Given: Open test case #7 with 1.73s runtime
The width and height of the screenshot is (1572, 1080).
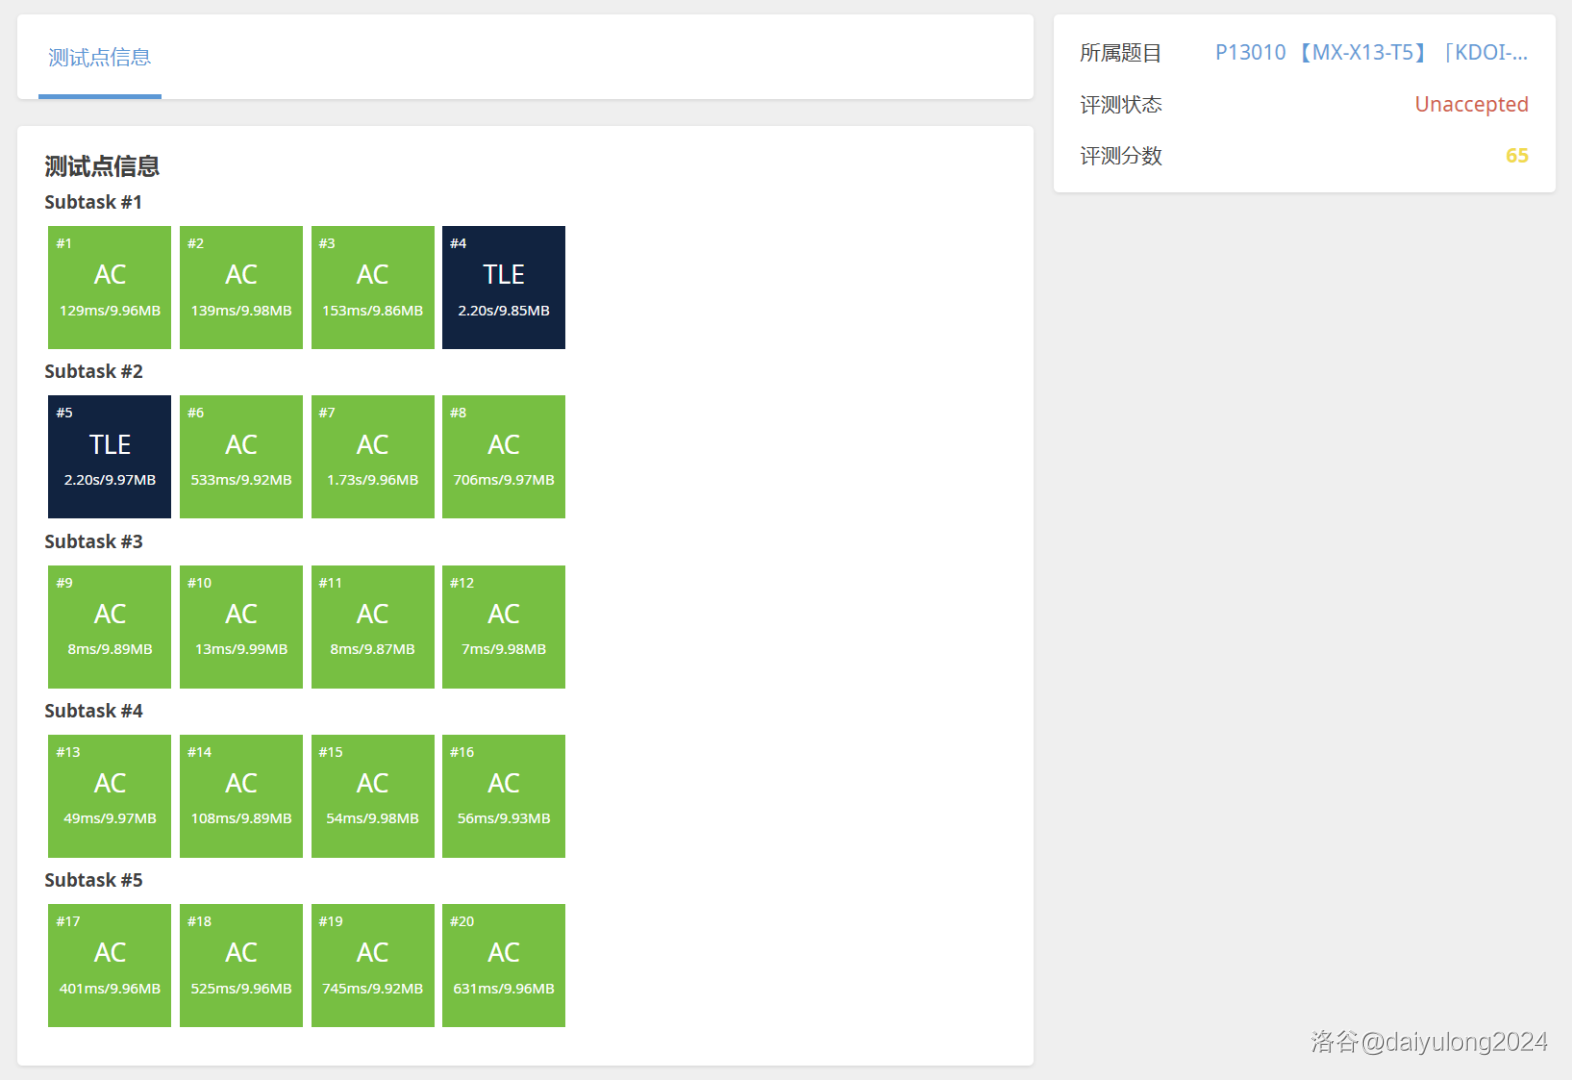Looking at the screenshot, I should click(372, 457).
